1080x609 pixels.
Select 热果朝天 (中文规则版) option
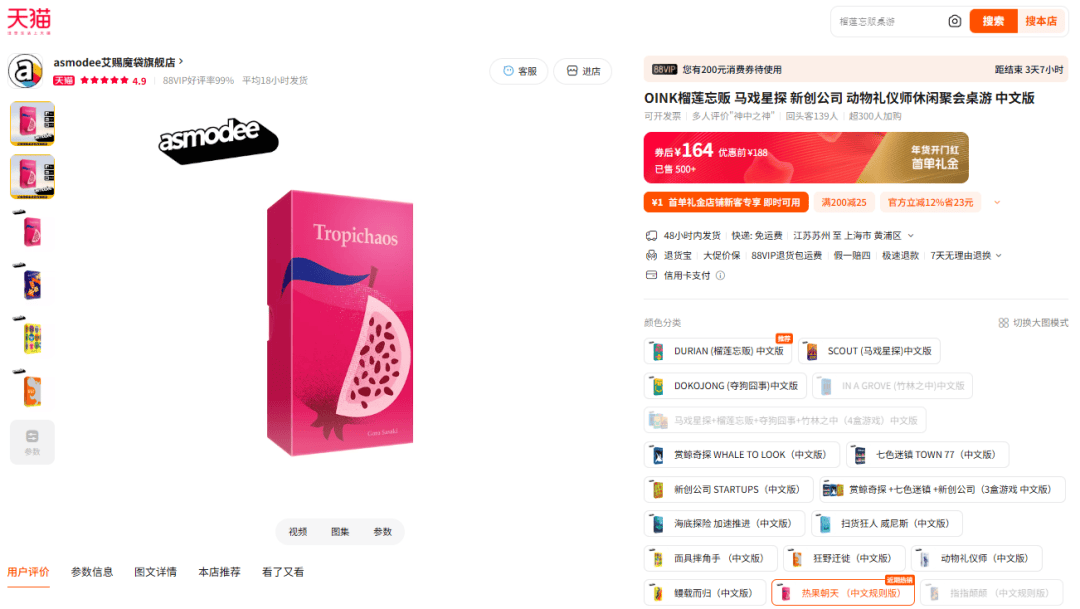point(842,593)
